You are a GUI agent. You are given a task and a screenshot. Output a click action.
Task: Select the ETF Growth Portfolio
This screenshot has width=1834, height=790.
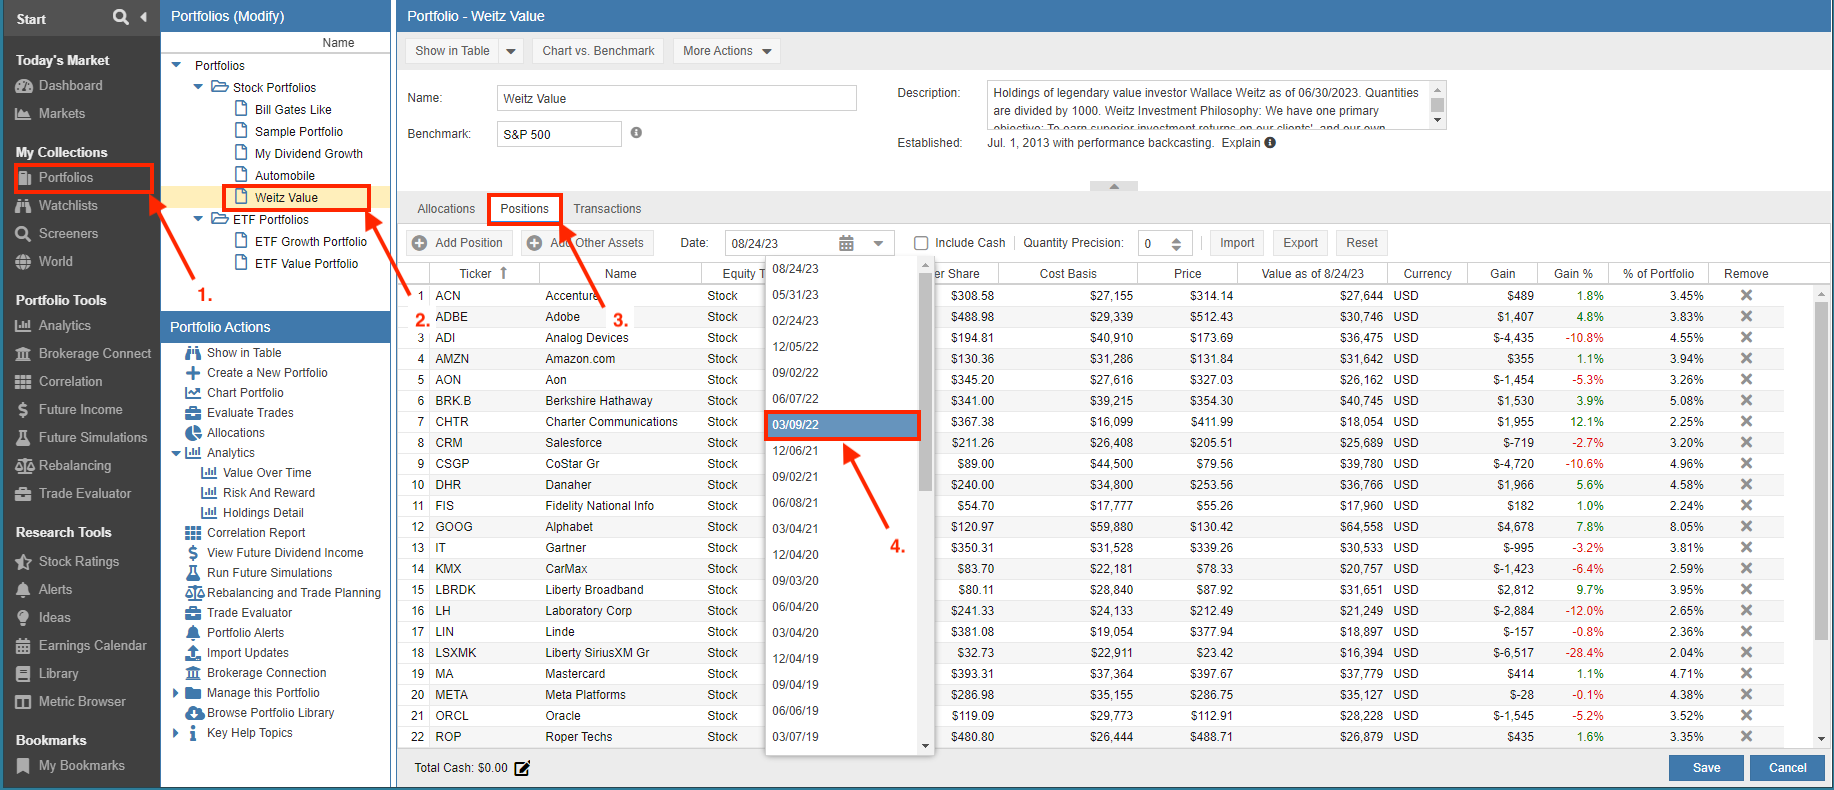[x=310, y=242]
